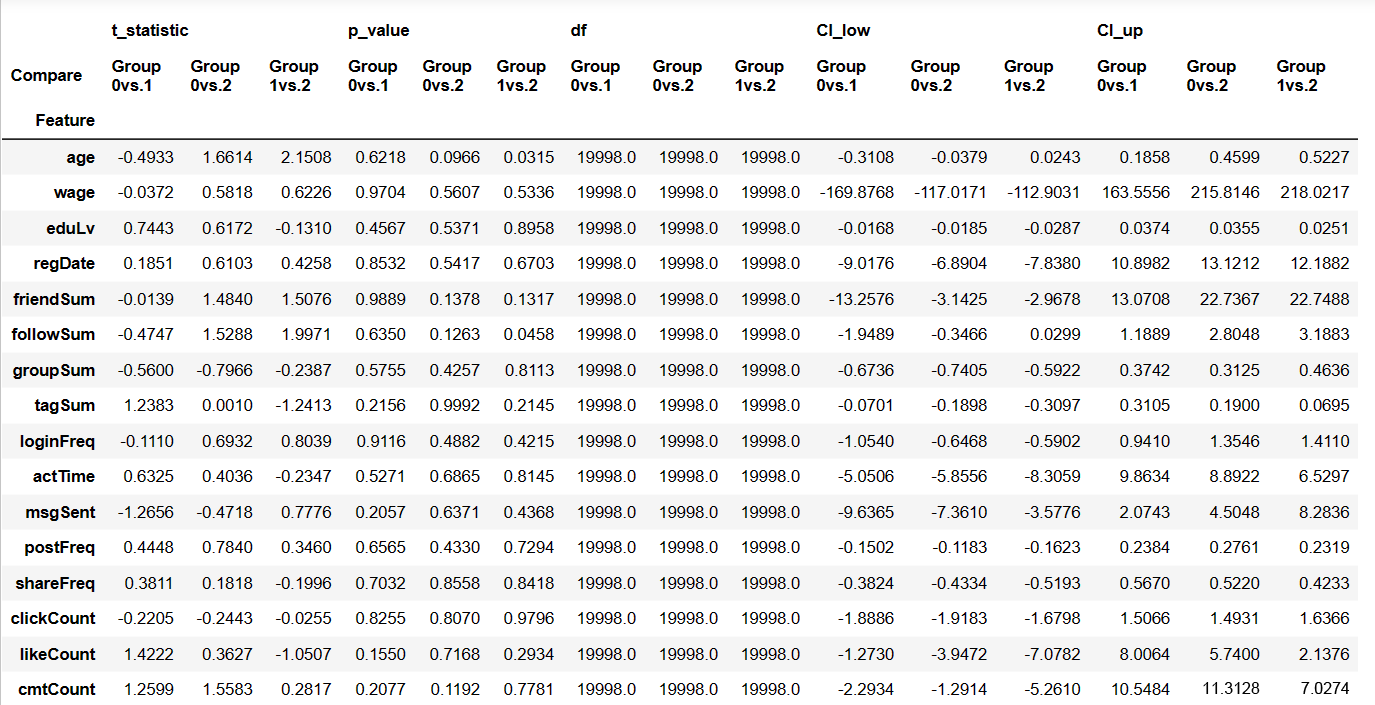Select friendSum CI_low value -13.2576
The image size is (1375, 705).
pyautogui.click(x=863, y=299)
